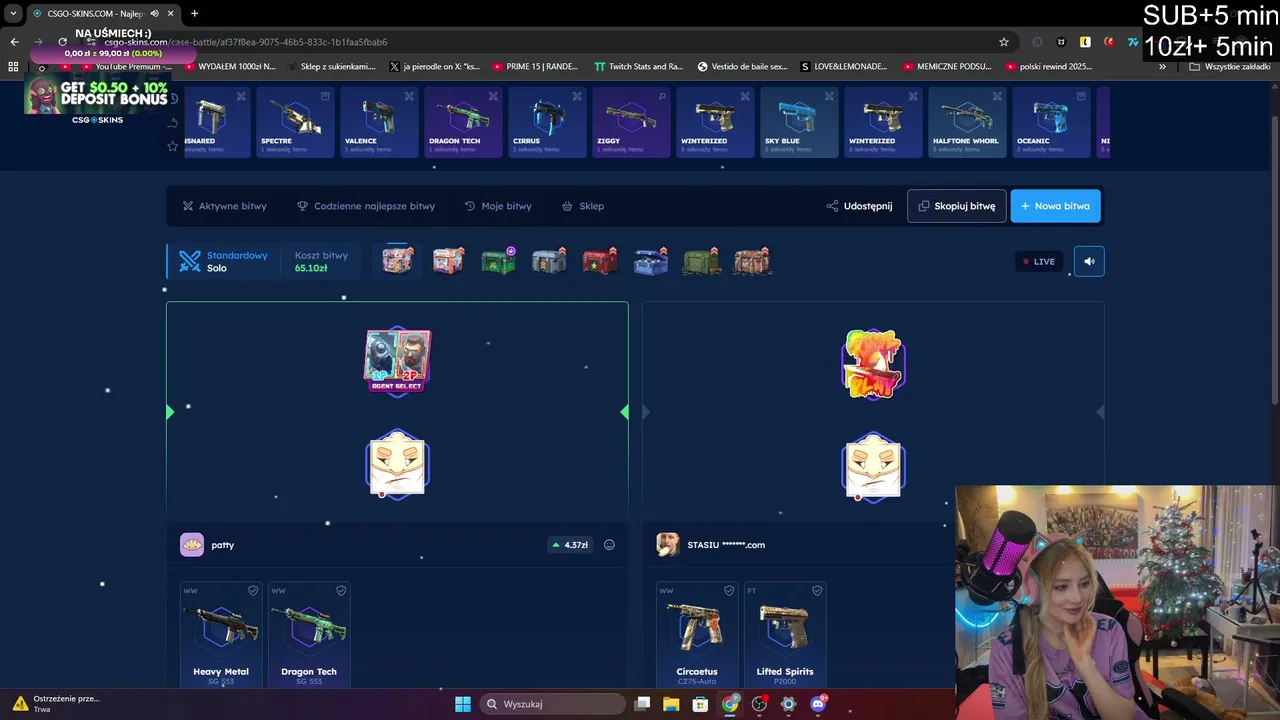Click the Standardowy Solo crossed swords icon

(x=190, y=261)
